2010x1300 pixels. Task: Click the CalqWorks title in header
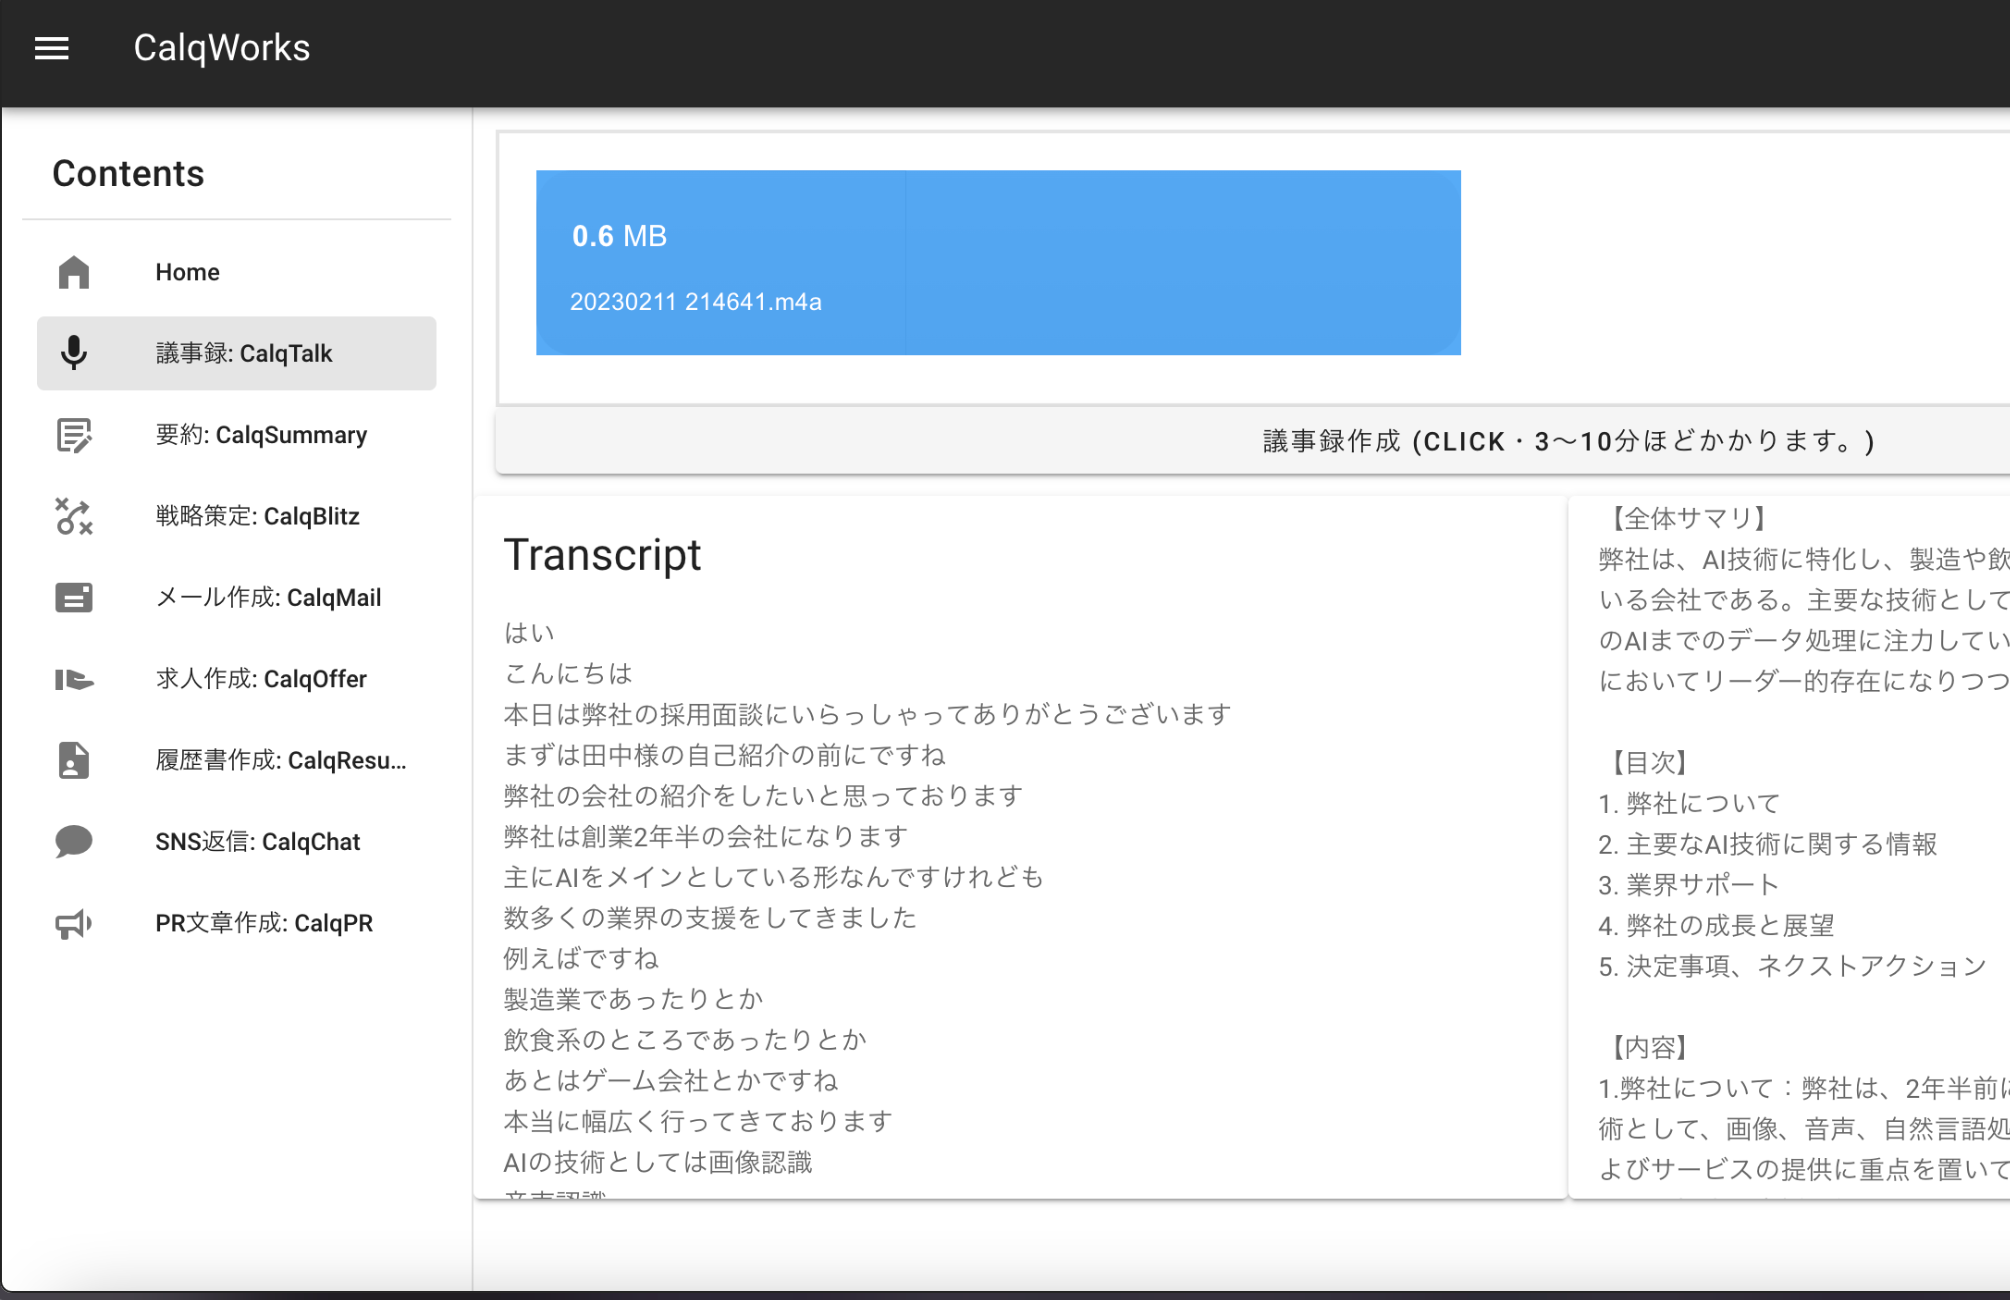[222, 48]
